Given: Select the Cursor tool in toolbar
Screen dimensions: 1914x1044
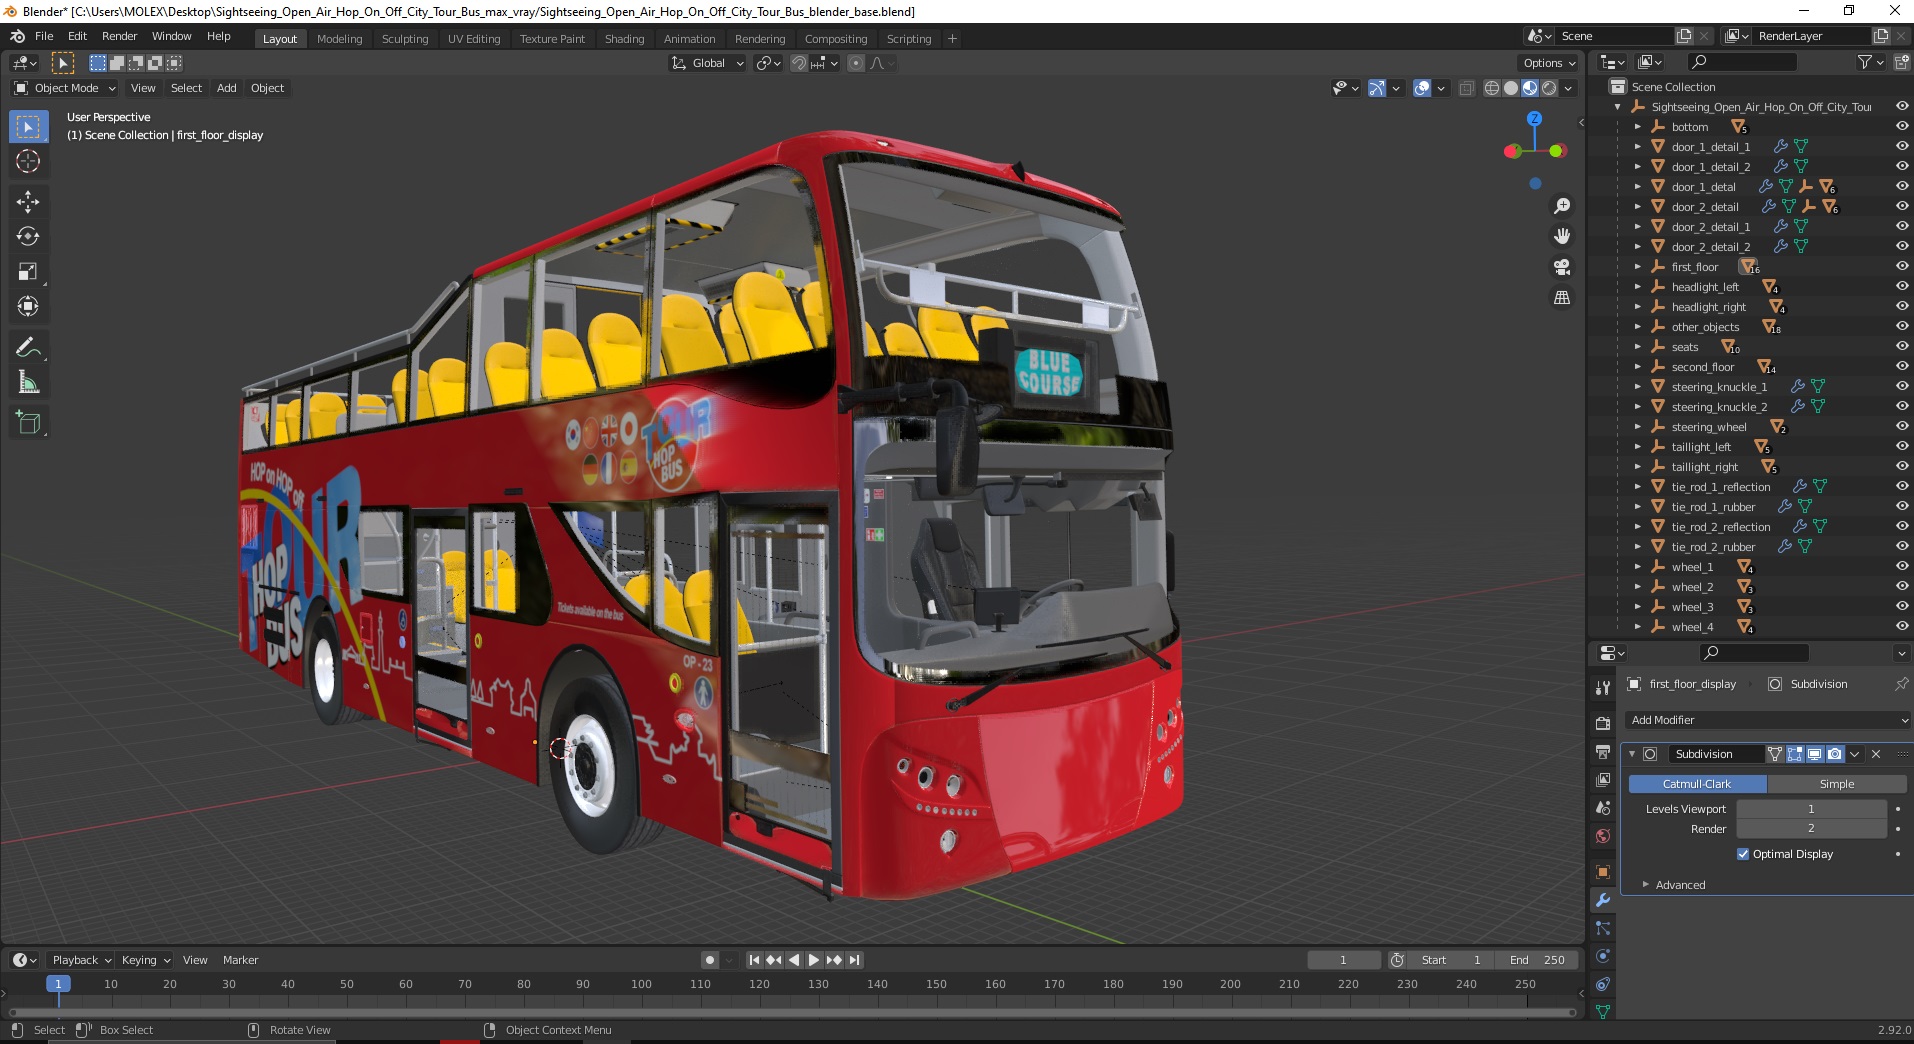Looking at the screenshot, I should 28,161.
